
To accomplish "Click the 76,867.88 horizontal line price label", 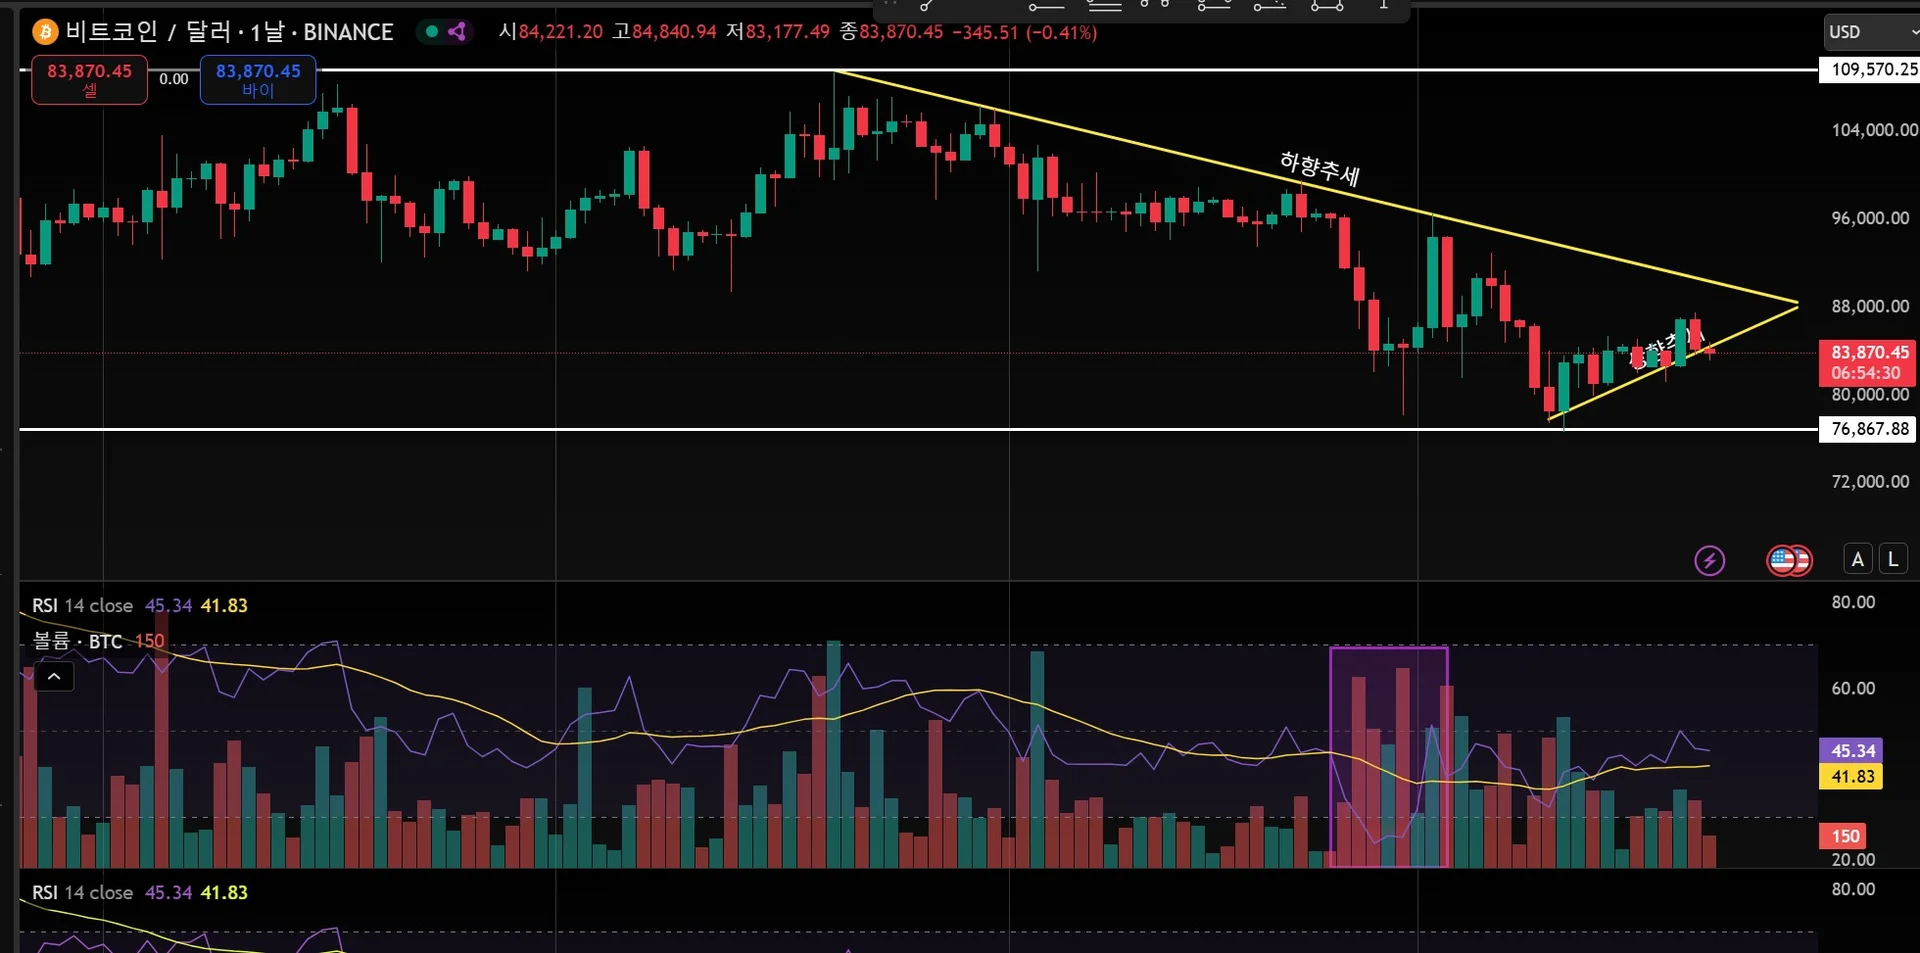I will 1868,429.
